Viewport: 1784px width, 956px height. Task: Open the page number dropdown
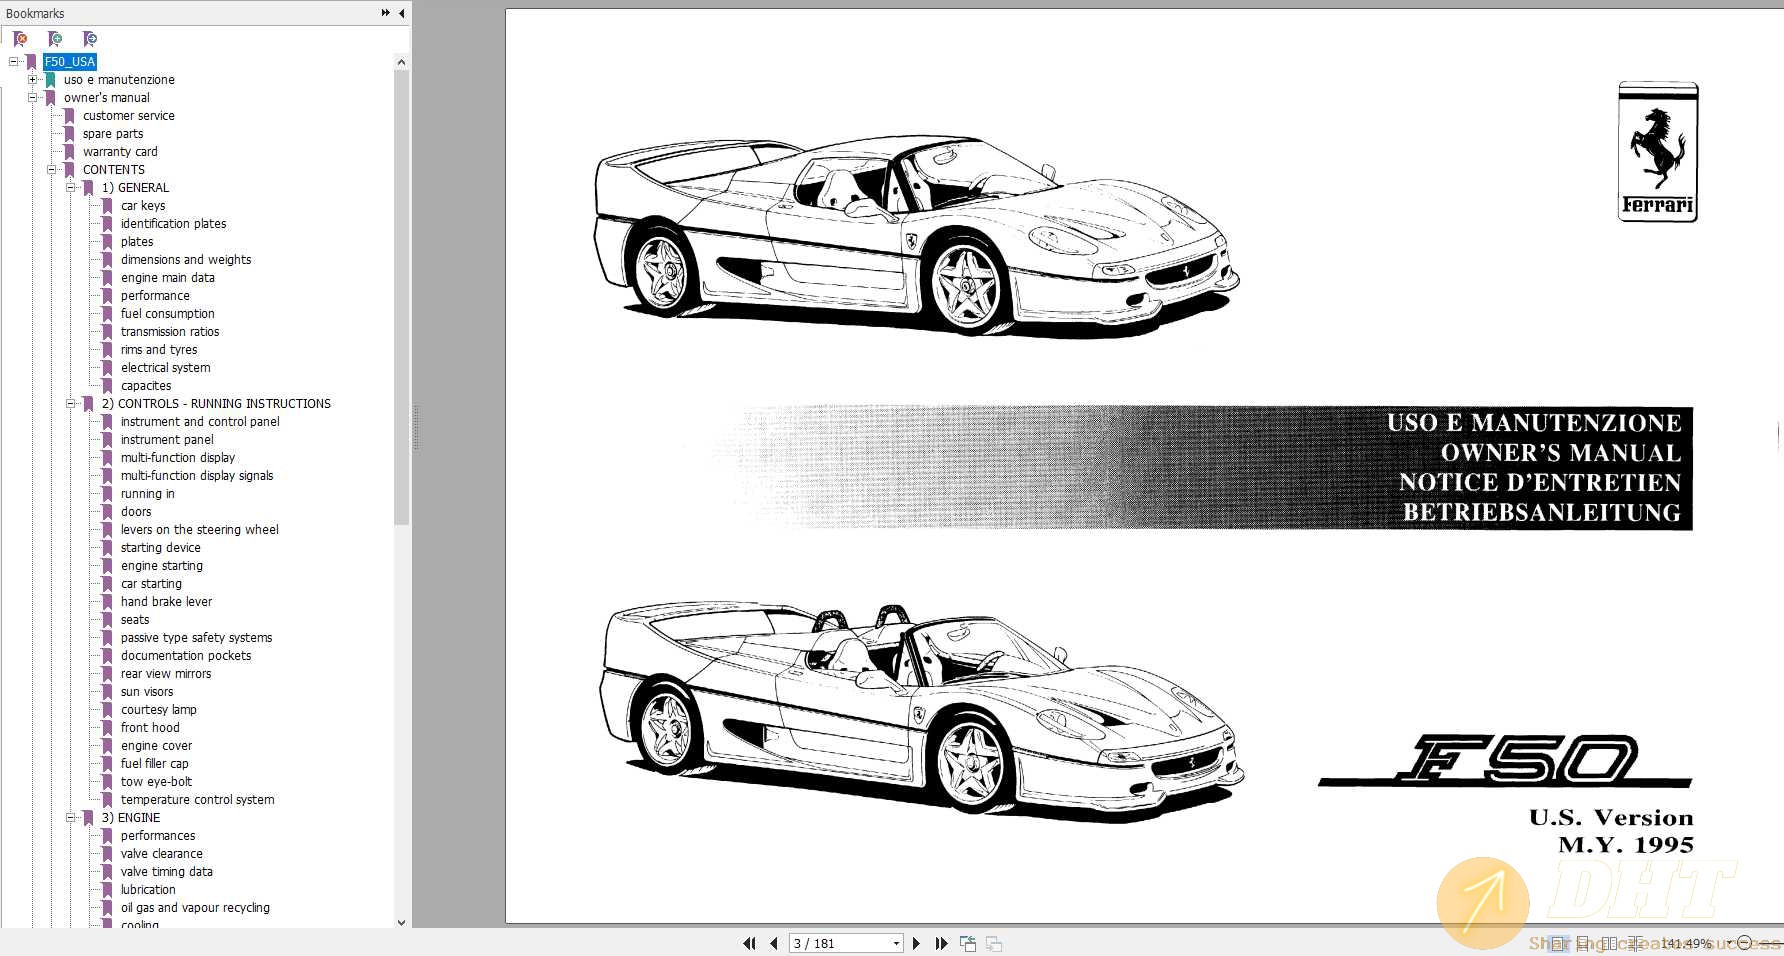(896, 943)
